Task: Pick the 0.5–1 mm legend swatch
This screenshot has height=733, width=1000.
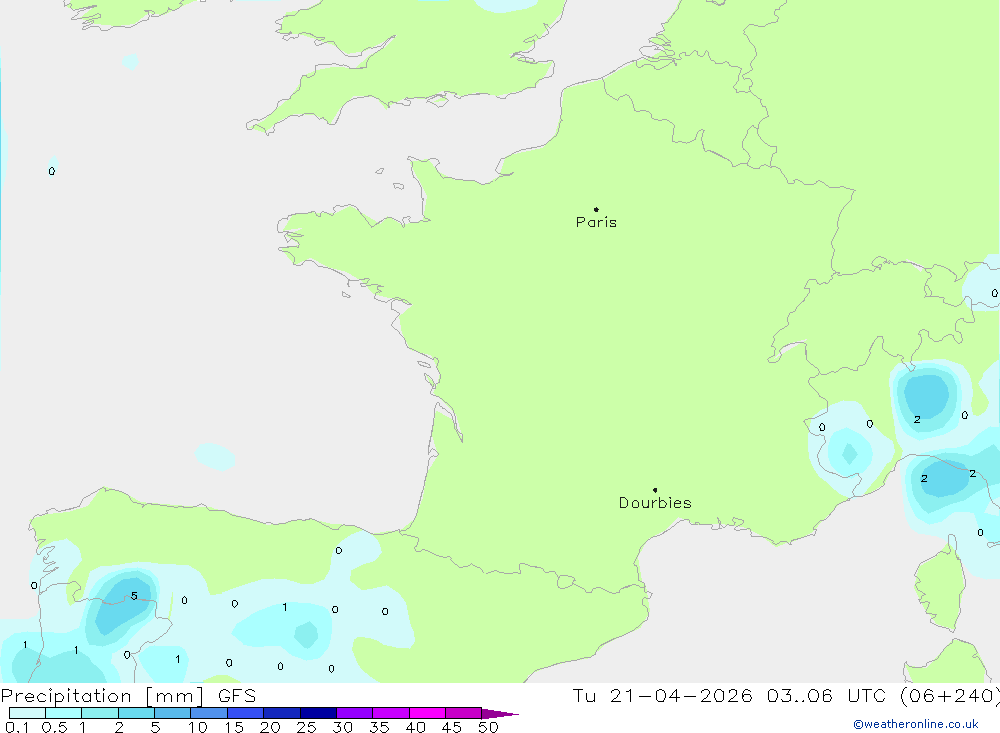Action: (64, 713)
